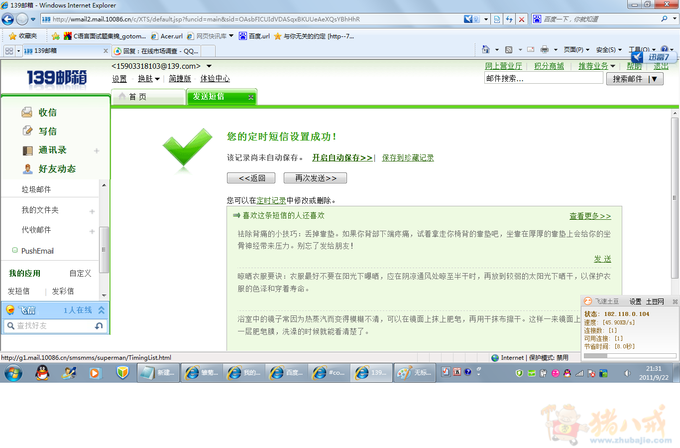
Task: Click the IE back navigation arrow
Action: click(x=8, y=19)
